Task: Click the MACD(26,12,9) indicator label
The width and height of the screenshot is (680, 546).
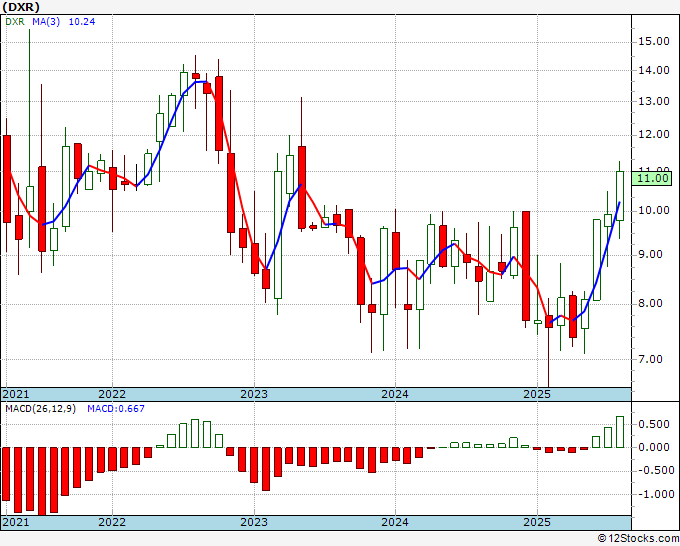Action: 40,409
